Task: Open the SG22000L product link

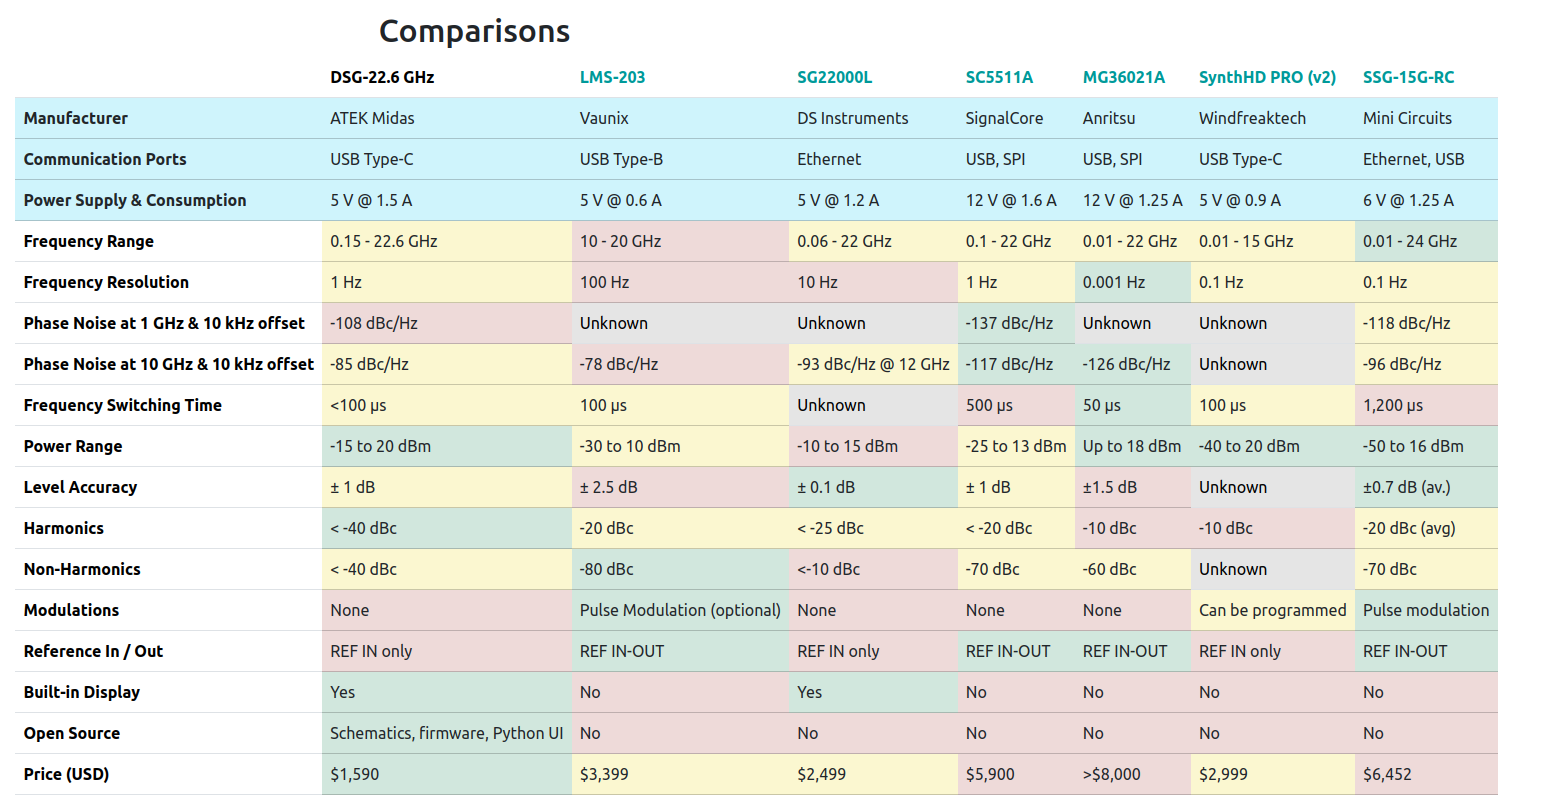Action: (834, 77)
